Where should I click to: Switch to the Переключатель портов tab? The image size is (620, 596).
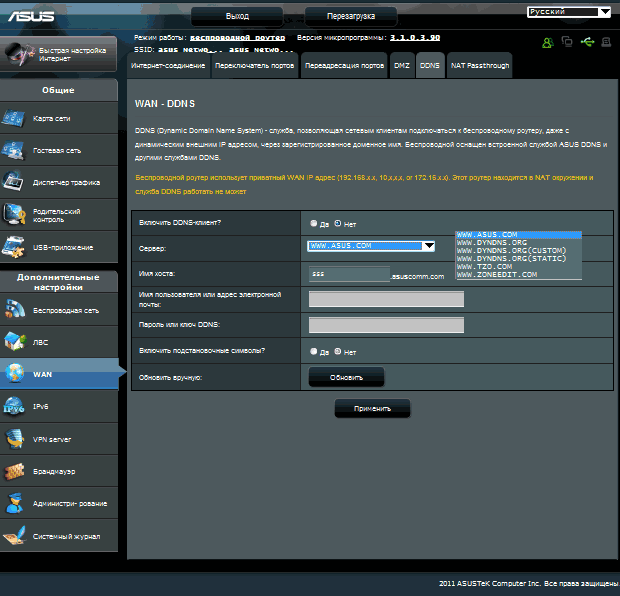click(254, 66)
